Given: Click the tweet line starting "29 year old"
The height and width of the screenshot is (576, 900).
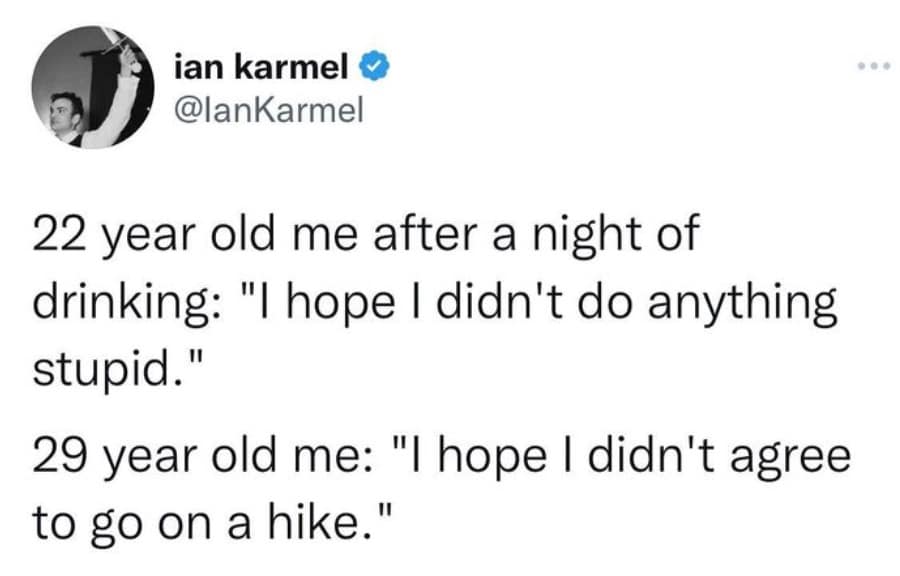Looking at the screenshot, I should (x=441, y=457).
